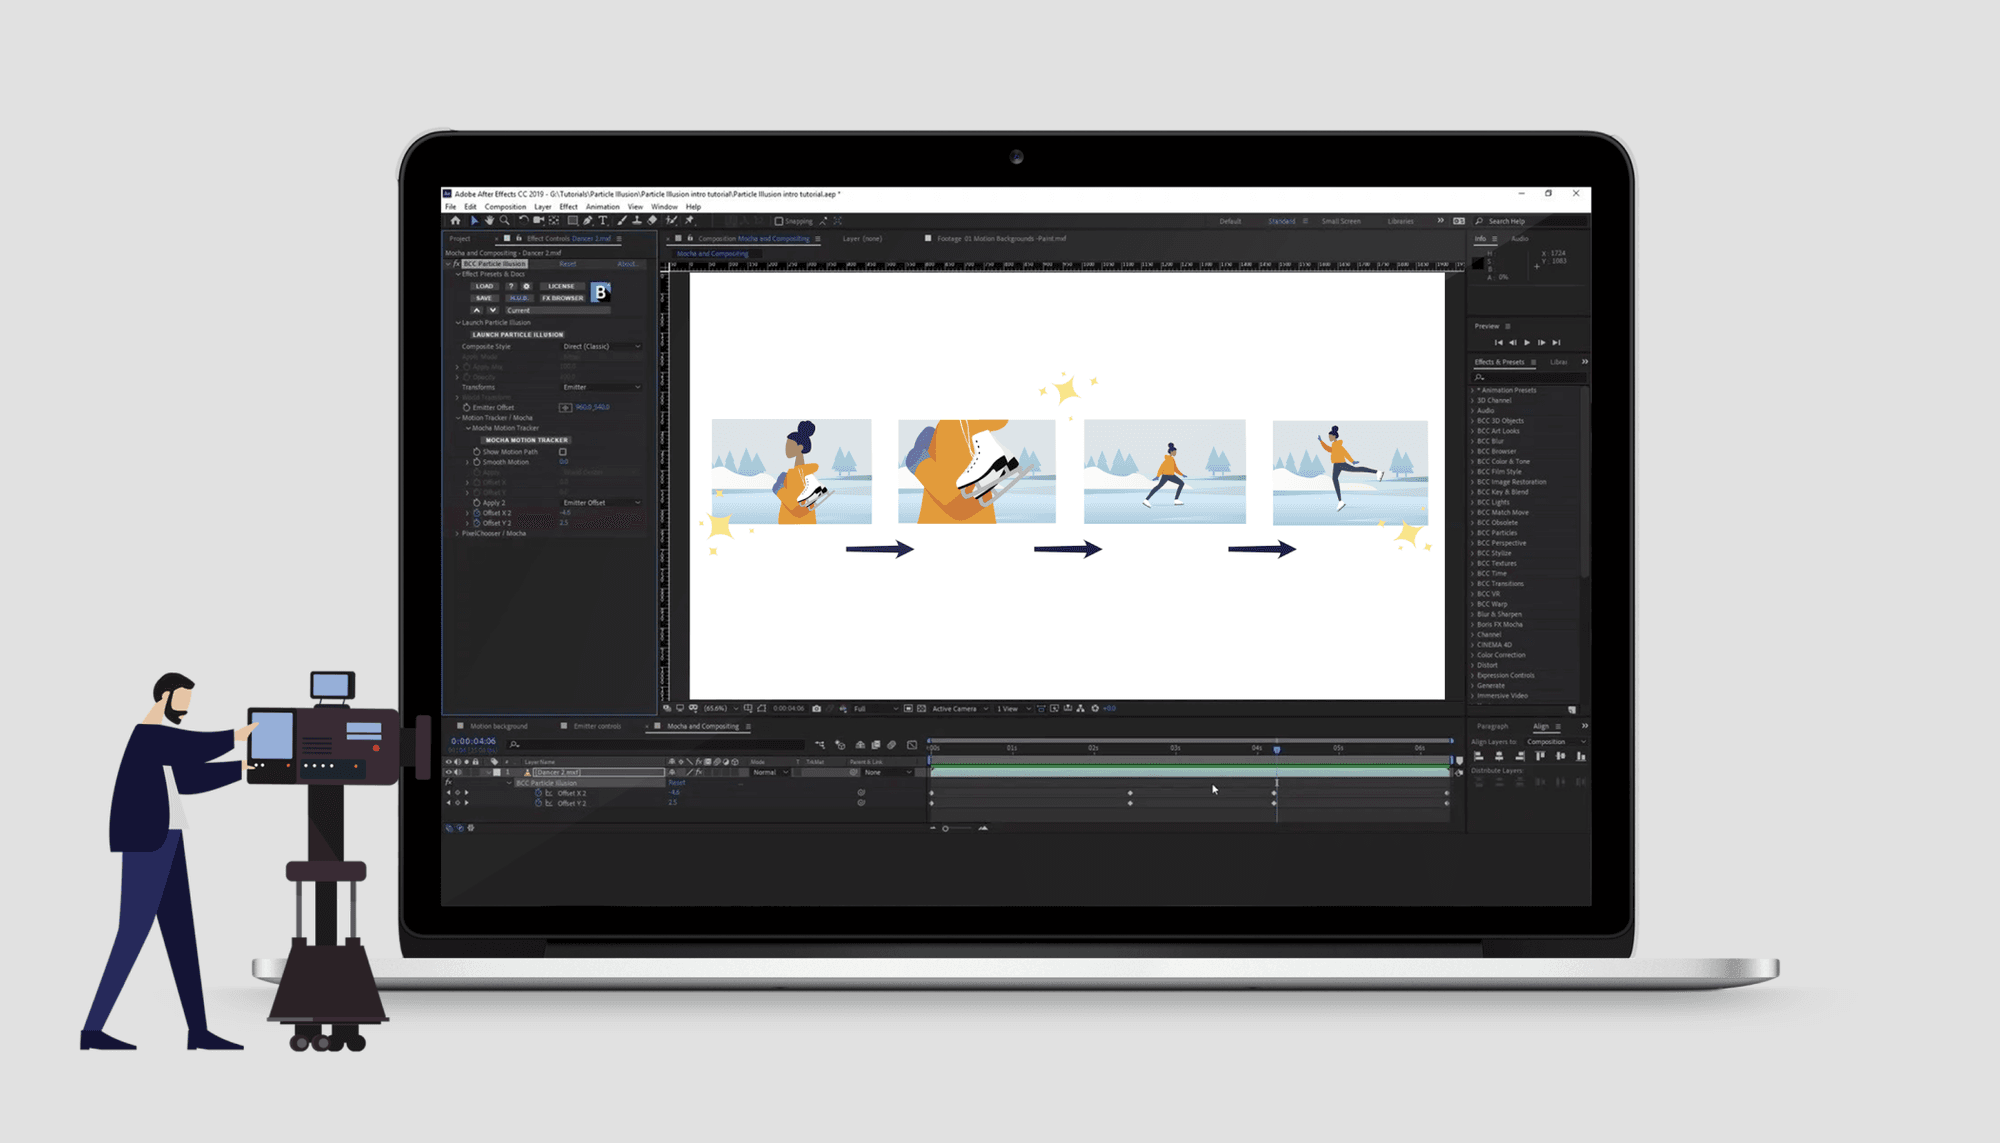This screenshot has height=1143, width=2000.
Task: Open the Effect menu
Action: coord(569,207)
